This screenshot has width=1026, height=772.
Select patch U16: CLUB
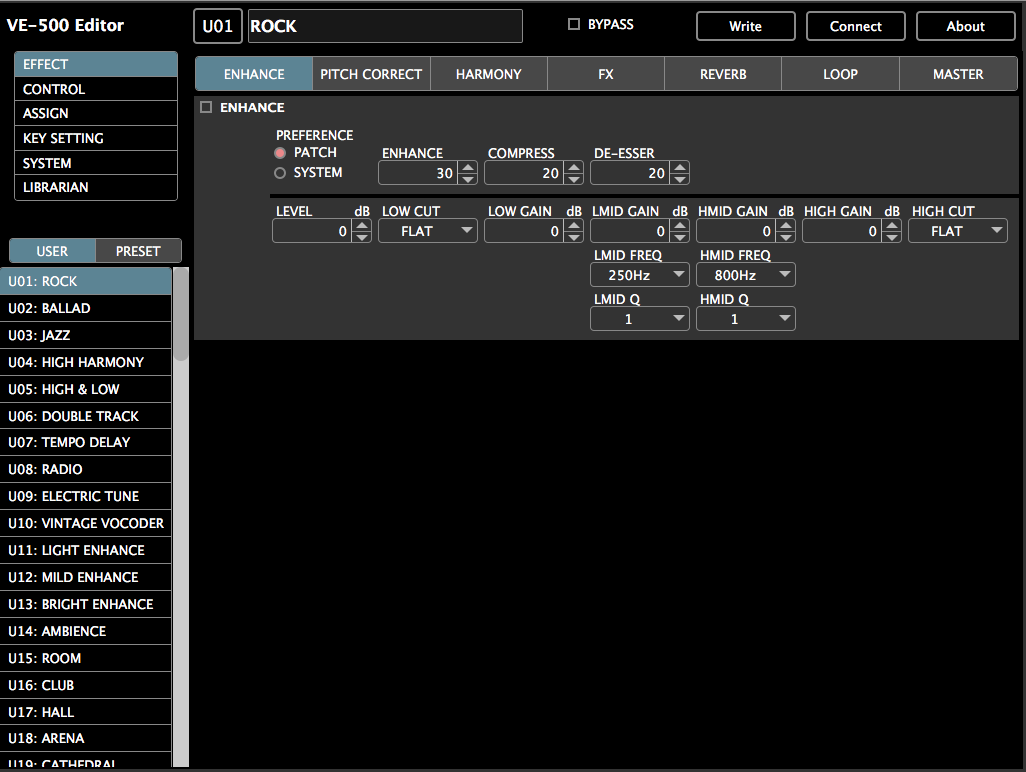pyautogui.click(x=86, y=685)
